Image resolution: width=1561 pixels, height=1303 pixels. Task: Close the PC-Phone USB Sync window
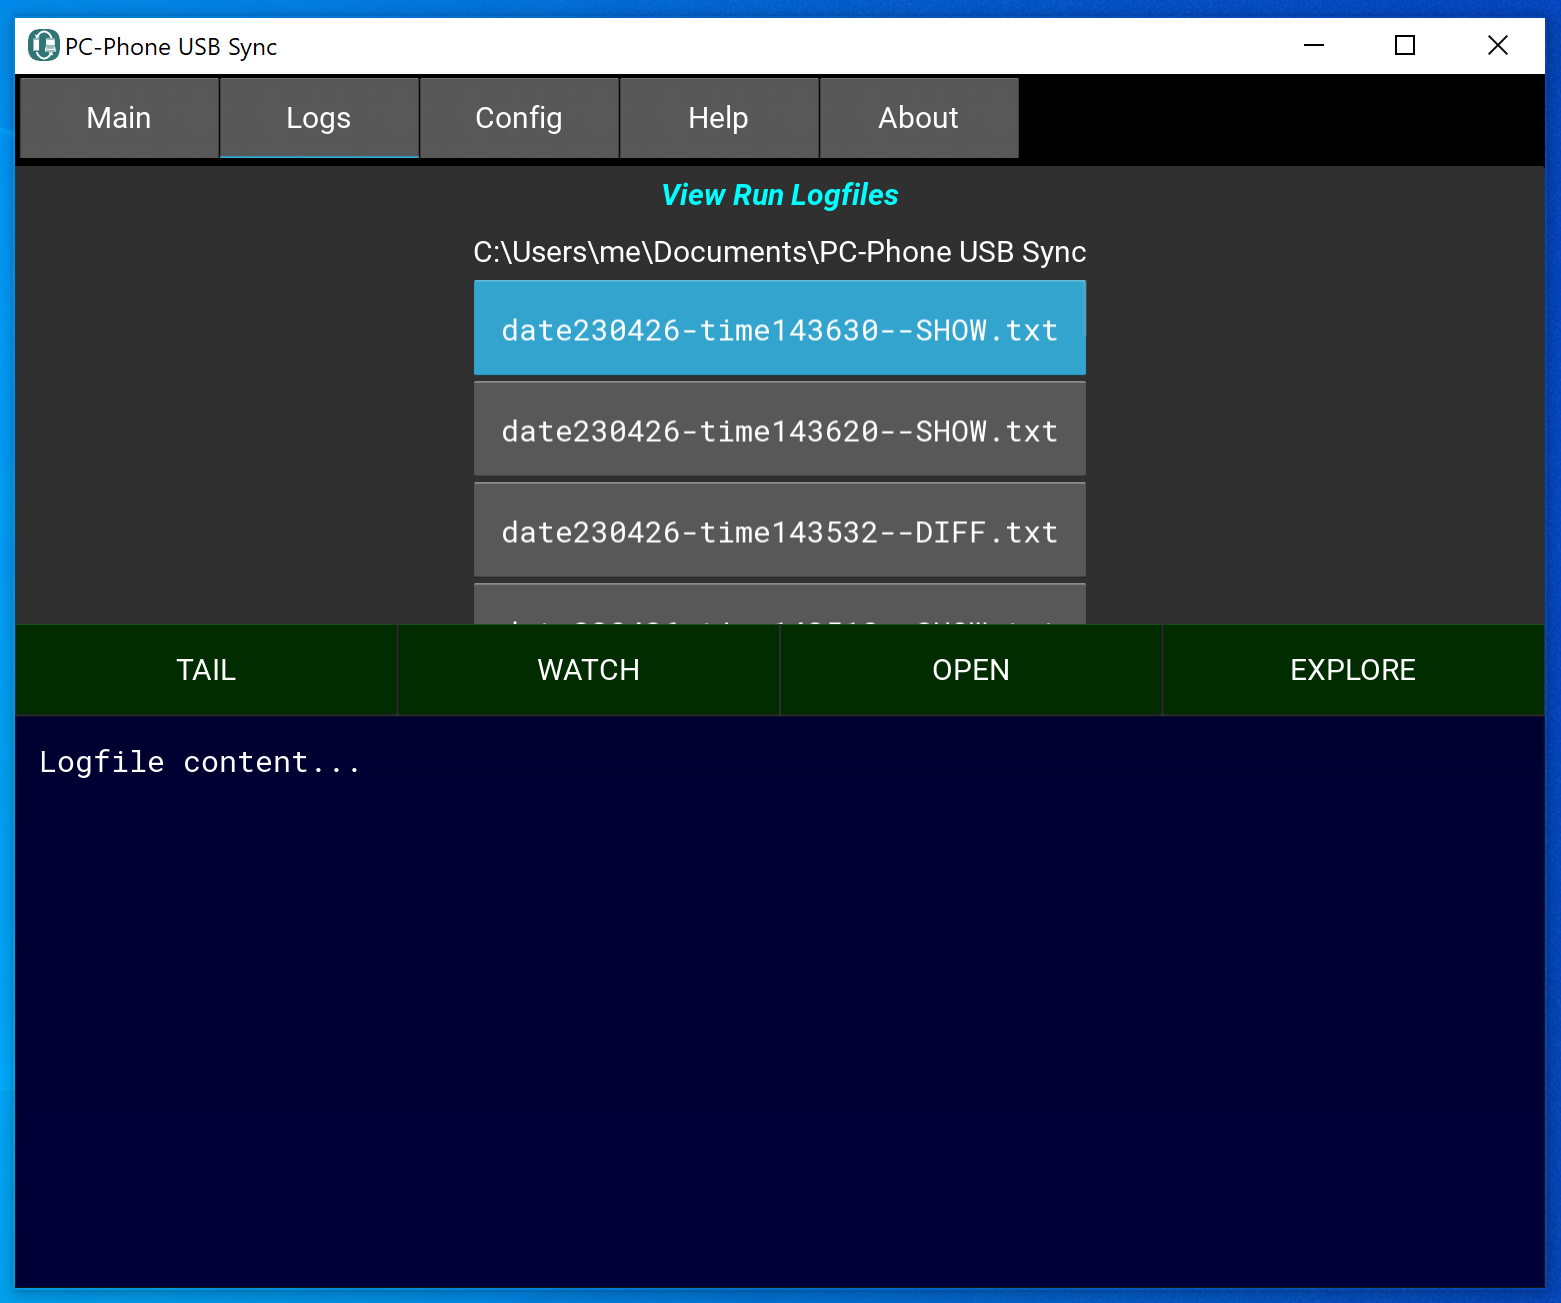1497,45
